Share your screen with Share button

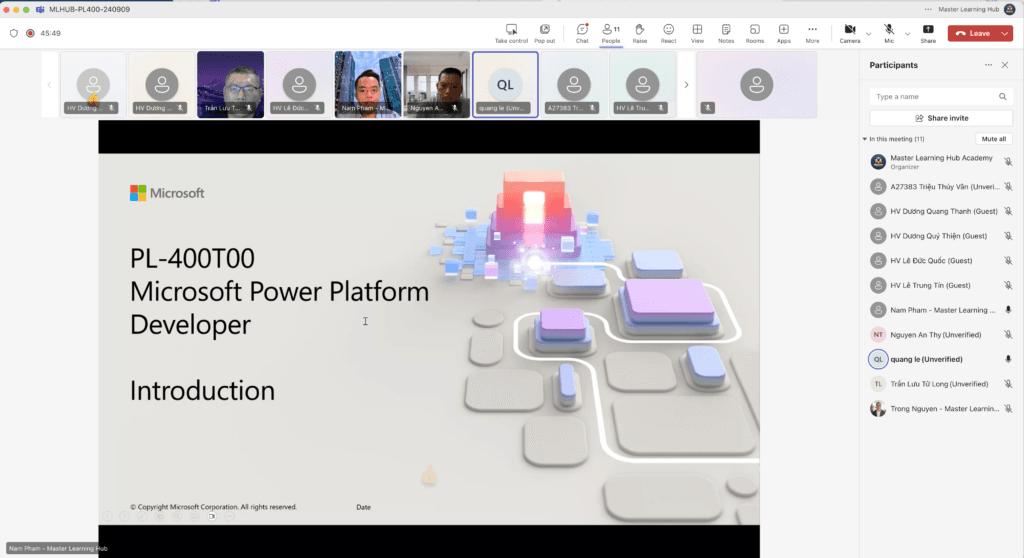click(x=928, y=33)
